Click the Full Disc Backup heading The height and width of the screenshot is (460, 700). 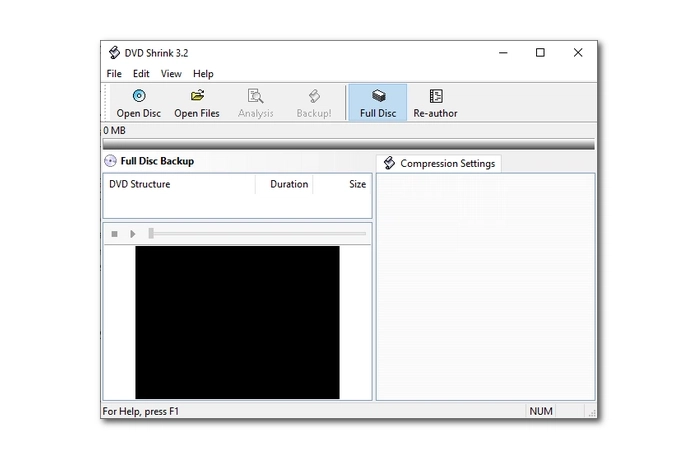(x=157, y=161)
